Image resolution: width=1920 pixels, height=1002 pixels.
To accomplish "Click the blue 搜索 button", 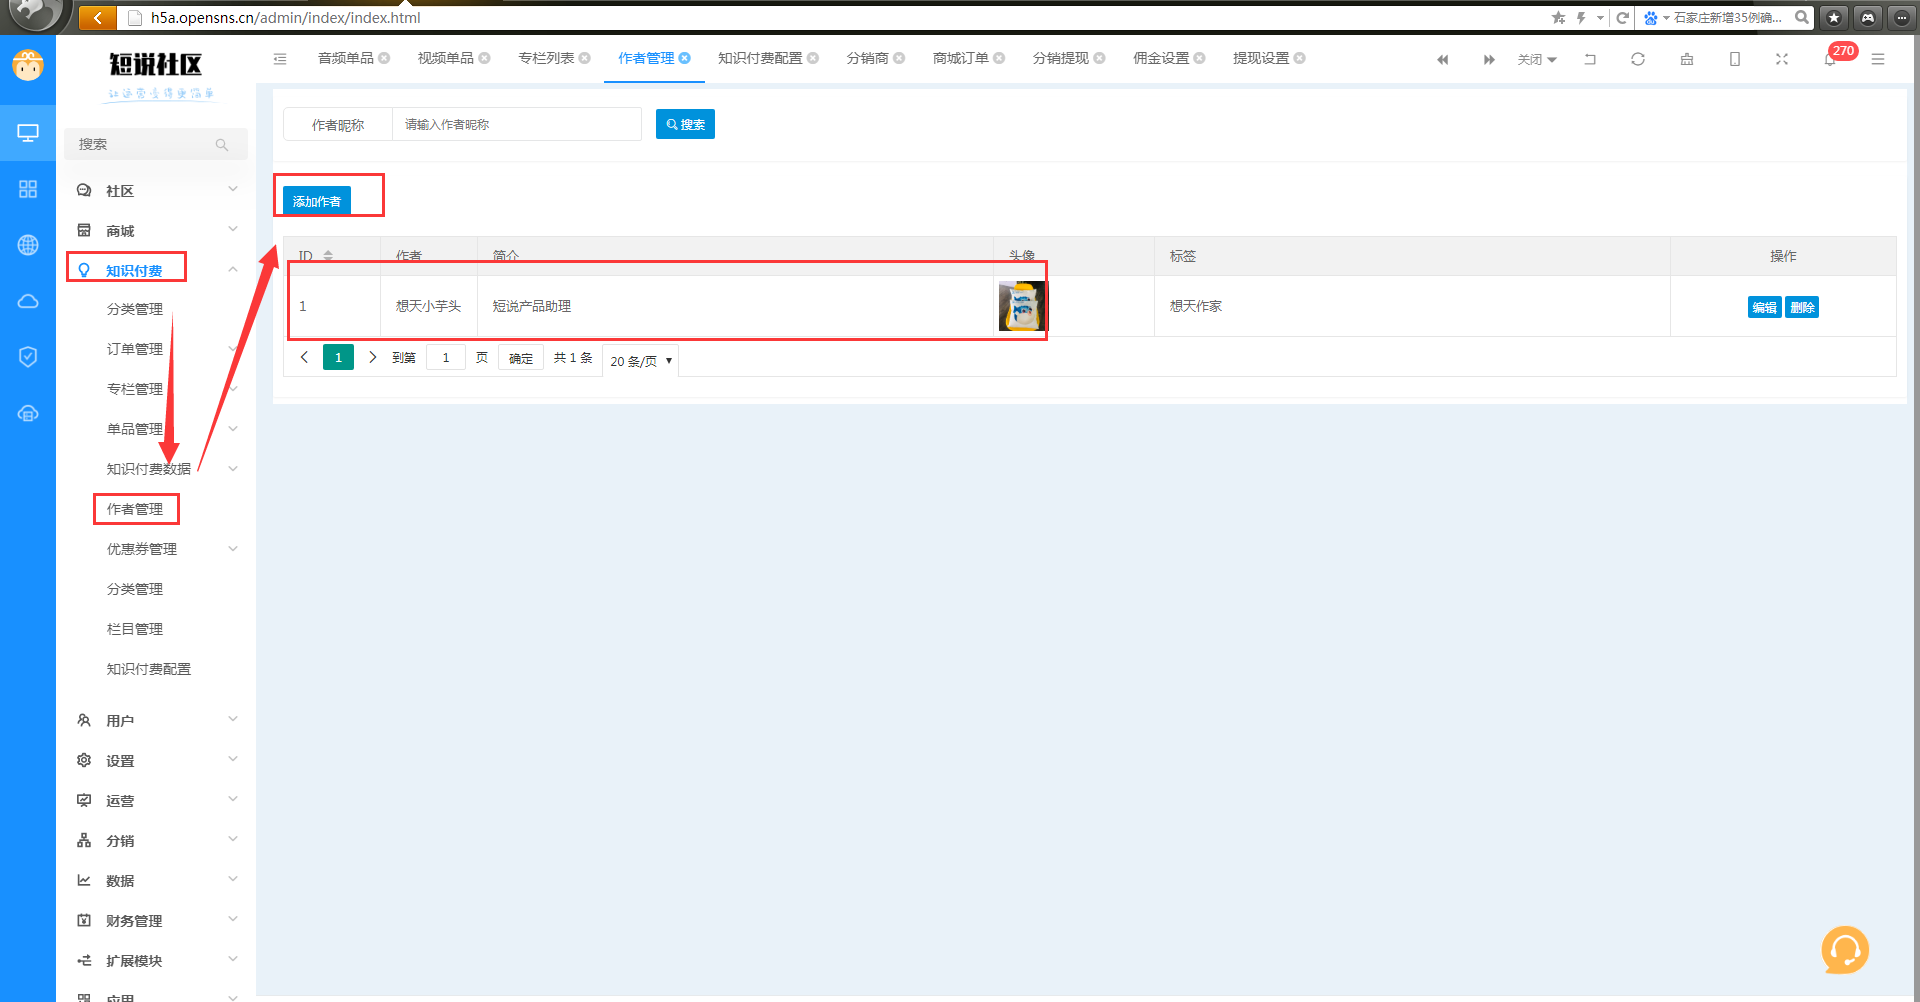I will tap(685, 124).
